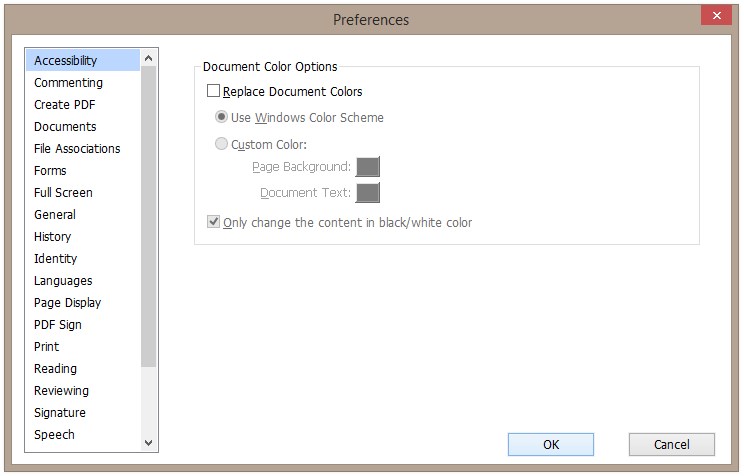Toggle Only change black/white content checkbox

point(214,222)
